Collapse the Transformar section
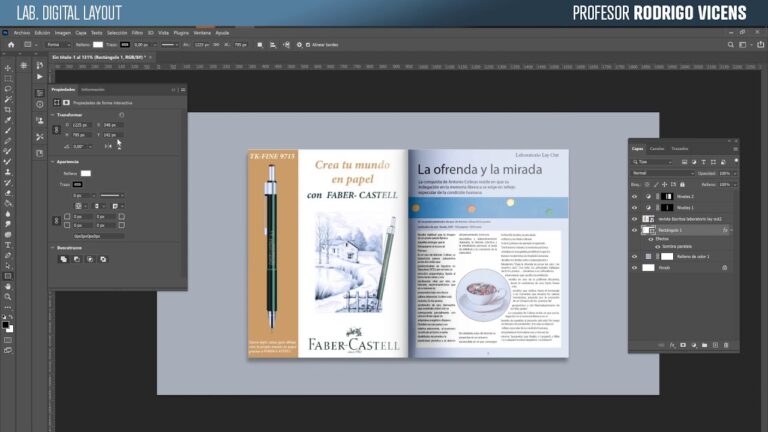The height and width of the screenshot is (432, 768). pyautogui.click(x=52, y=115)
